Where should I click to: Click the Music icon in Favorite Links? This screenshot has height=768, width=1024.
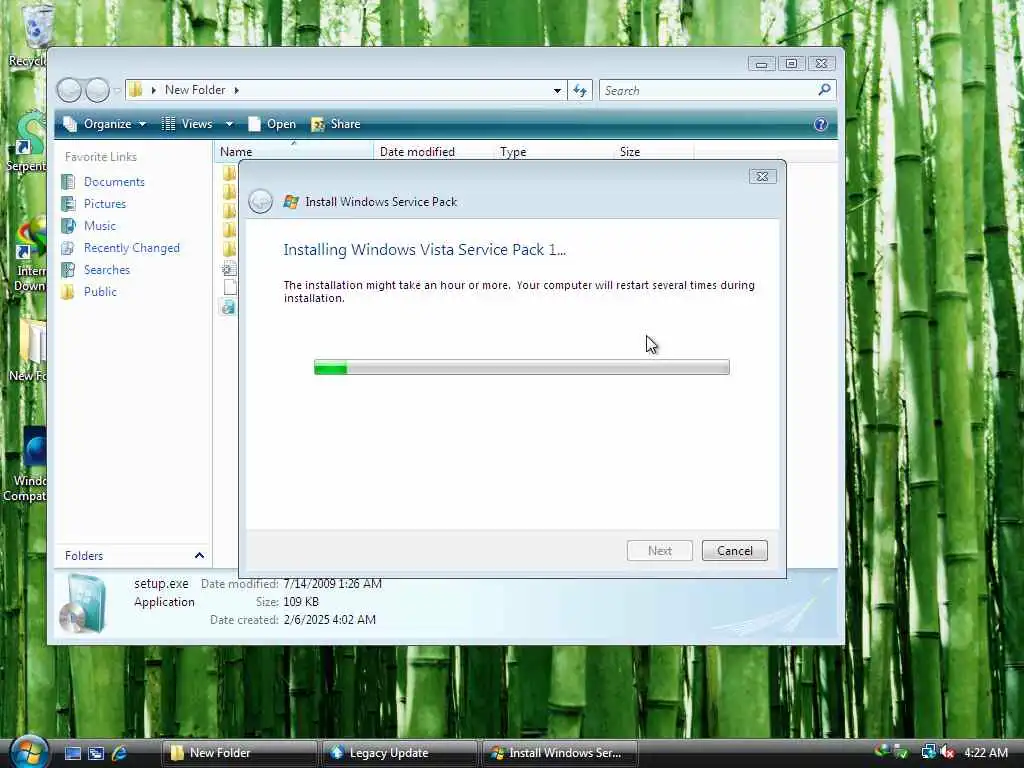point(68,226)
